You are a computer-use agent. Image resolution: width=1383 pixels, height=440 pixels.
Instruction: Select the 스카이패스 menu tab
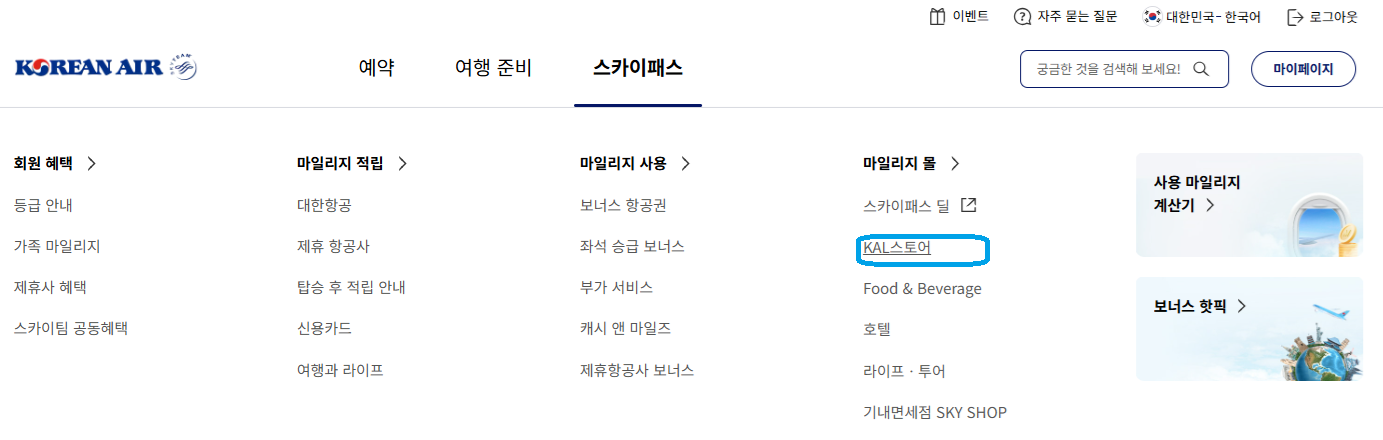637,69
